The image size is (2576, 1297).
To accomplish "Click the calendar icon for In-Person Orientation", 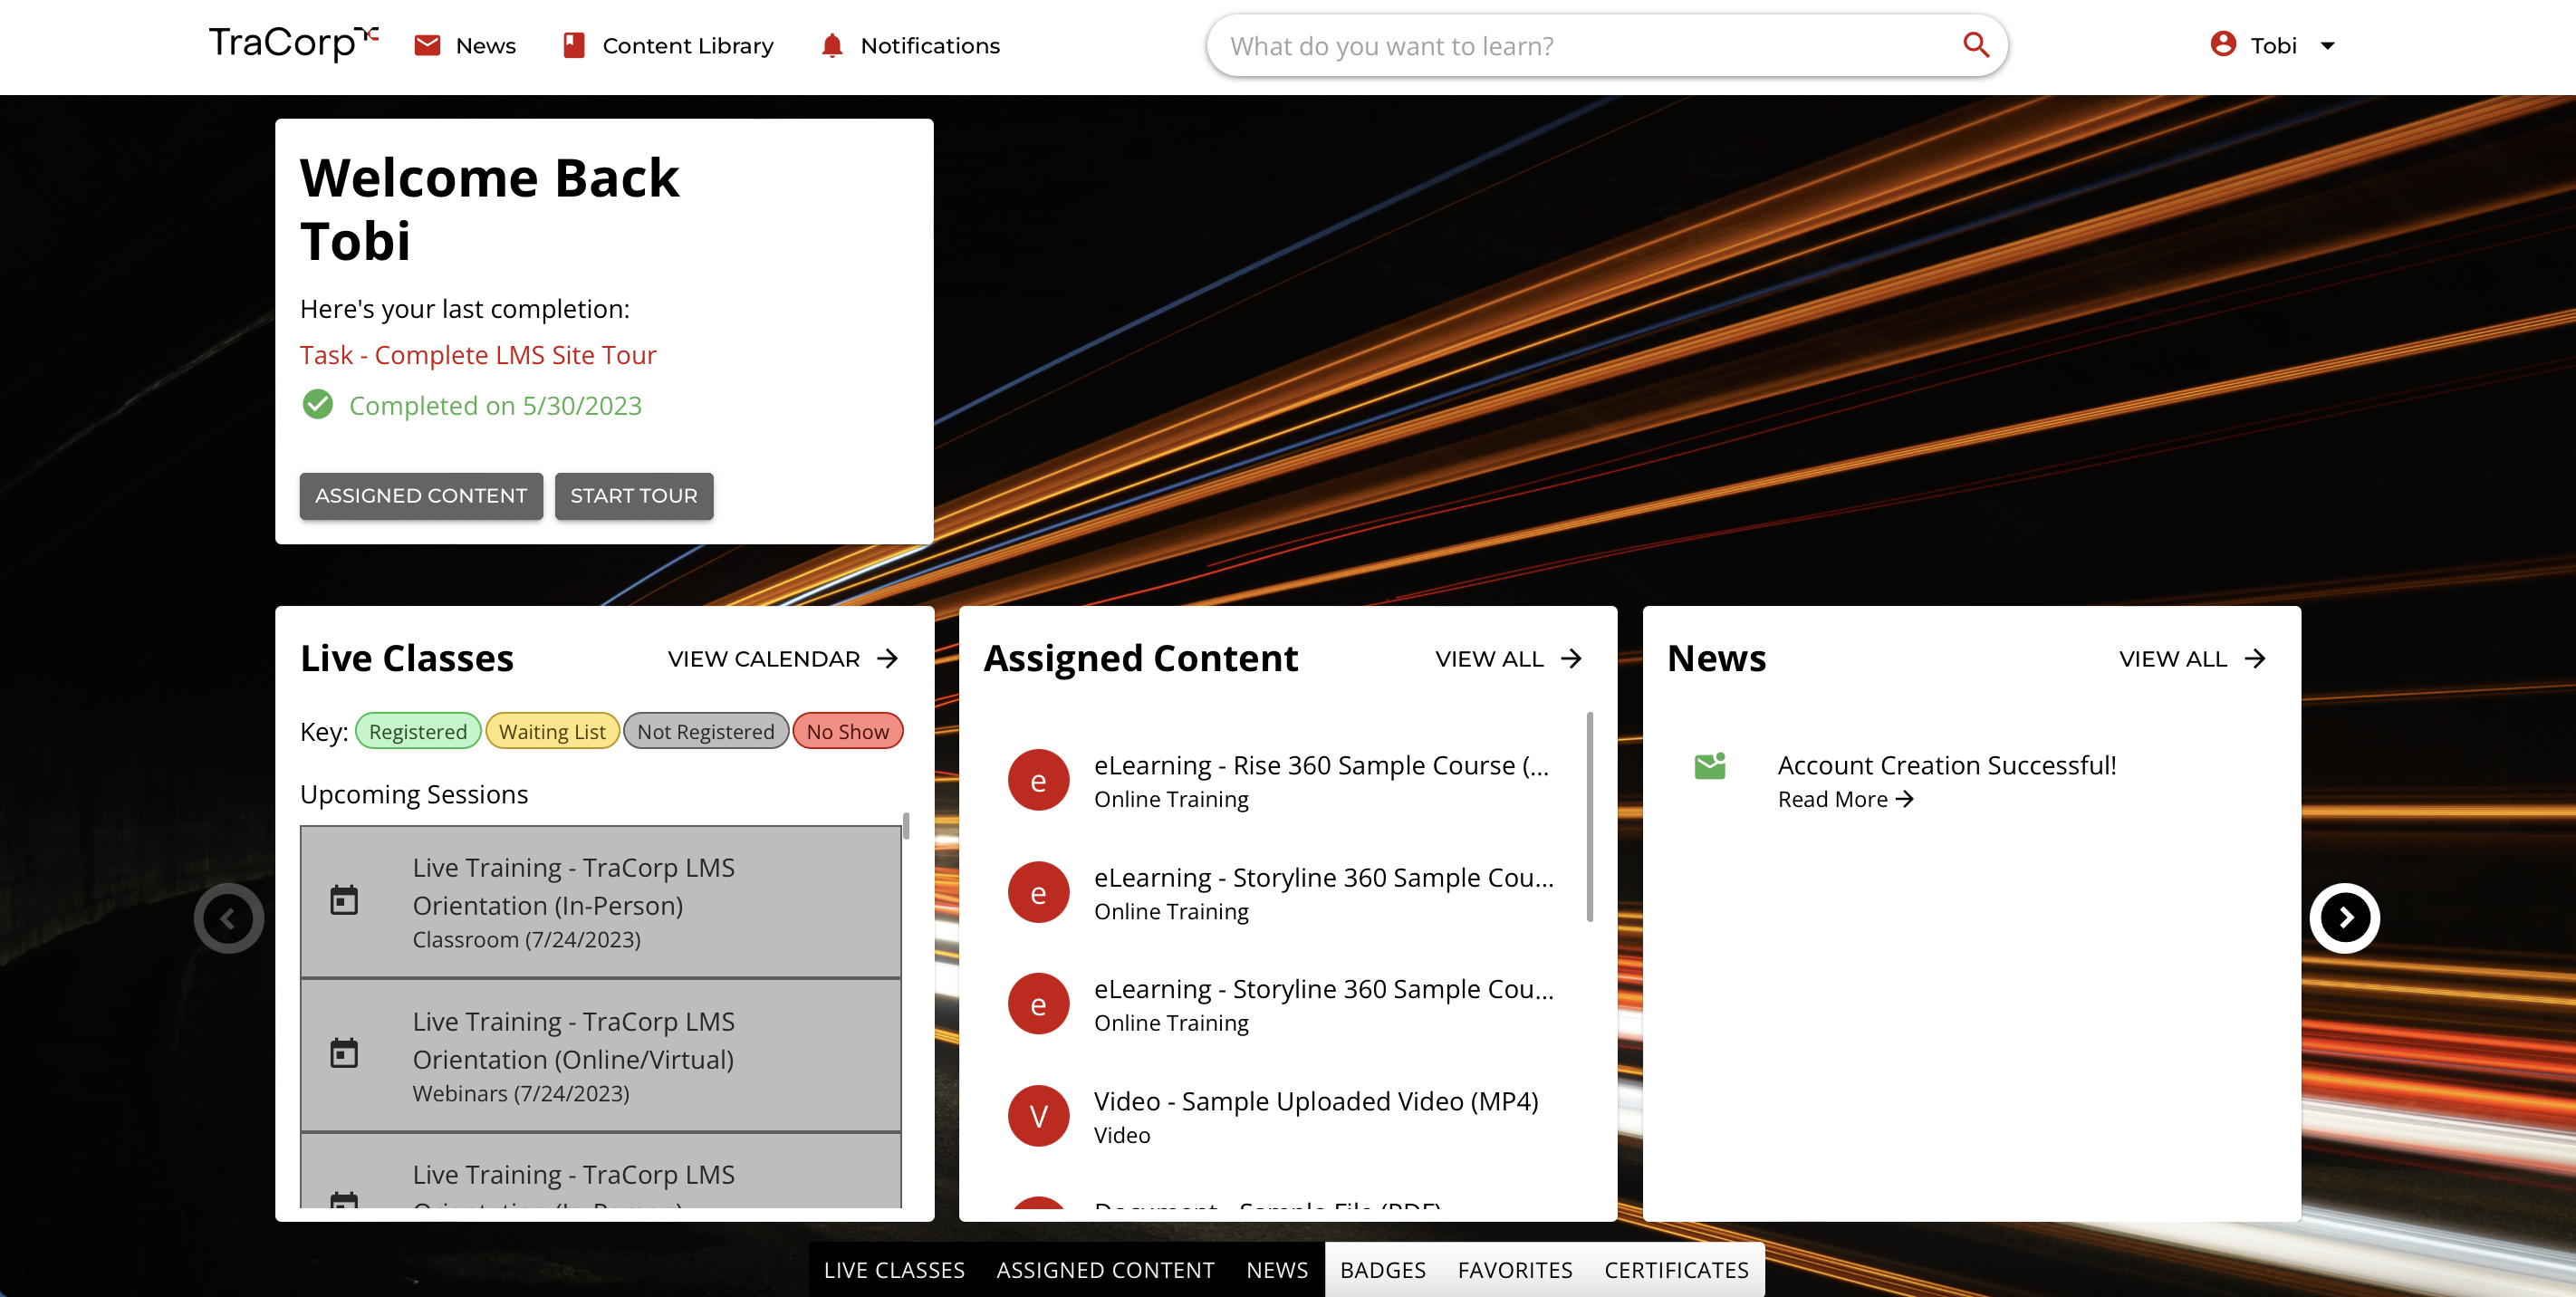I will click(344, 900).
